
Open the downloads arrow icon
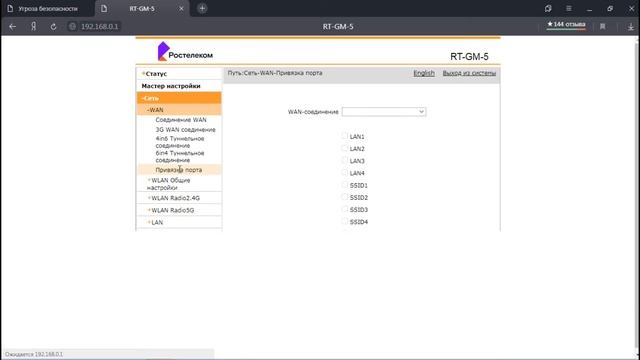point(631,27)
